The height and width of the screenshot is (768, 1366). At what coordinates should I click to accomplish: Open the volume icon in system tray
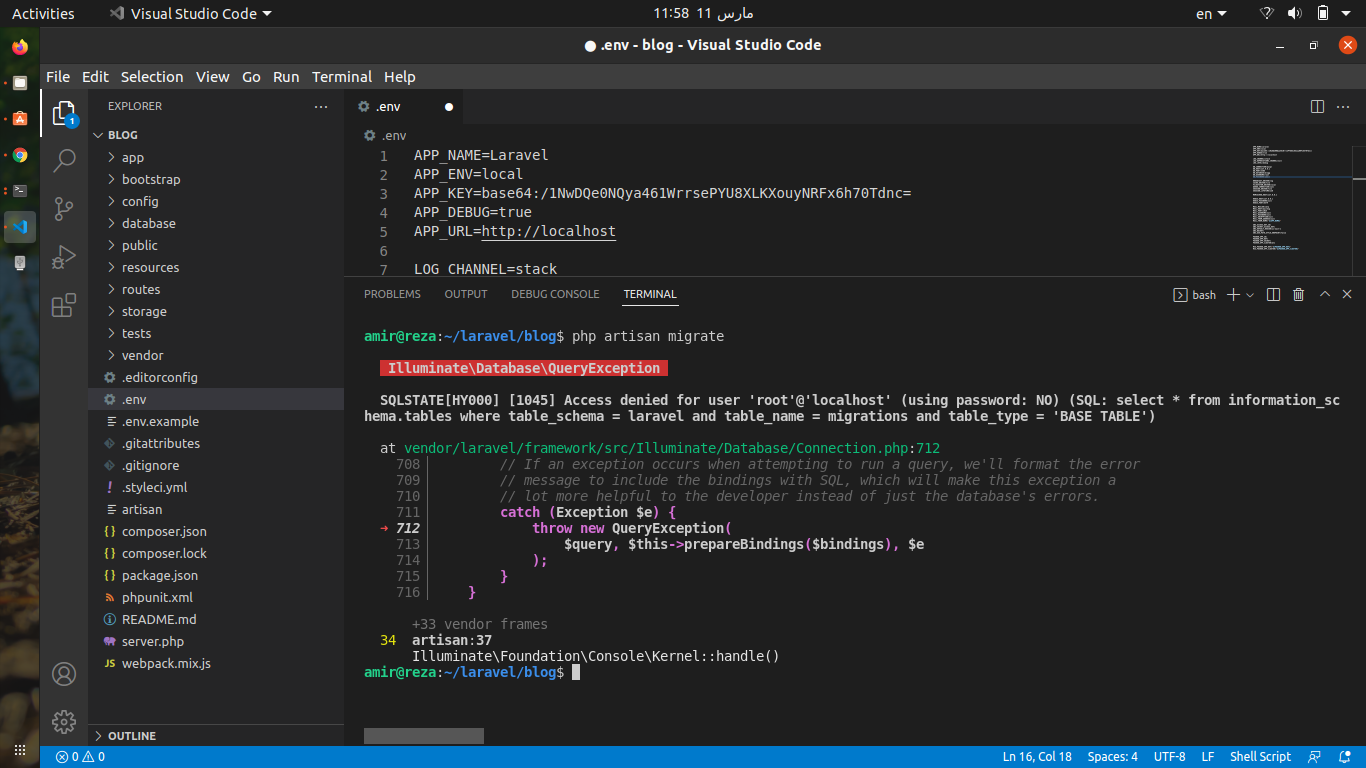point(1294,13)
